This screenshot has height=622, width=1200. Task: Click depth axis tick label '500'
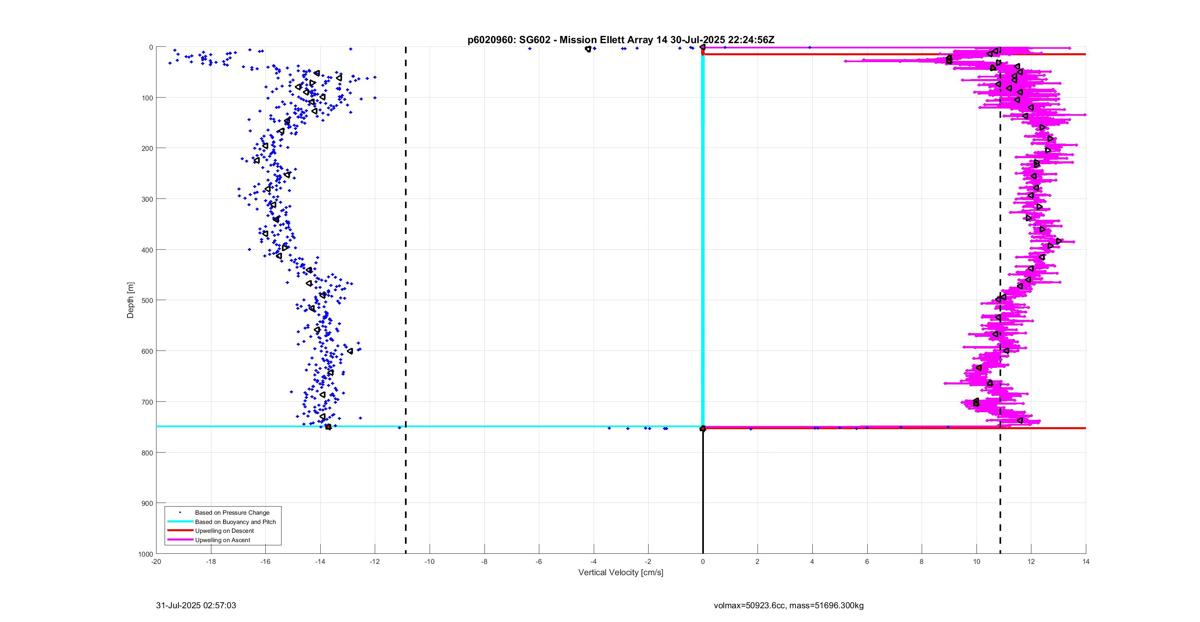(147, 300)
